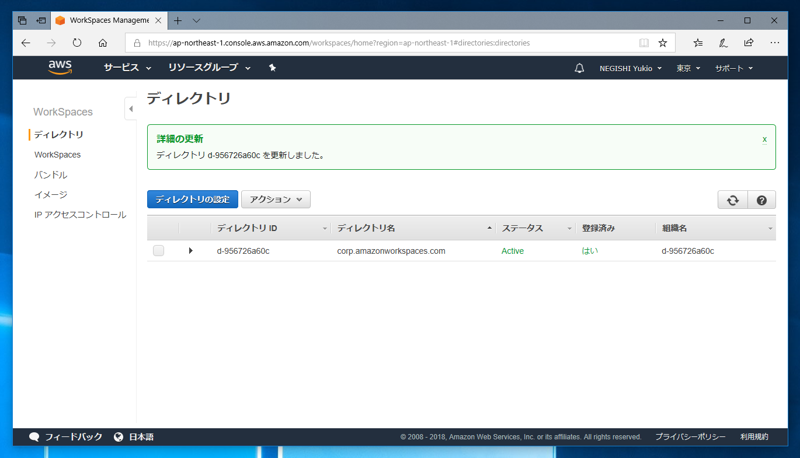Click the add notes pen icon
Screen dimensions: 800x458
click(723, 43)
